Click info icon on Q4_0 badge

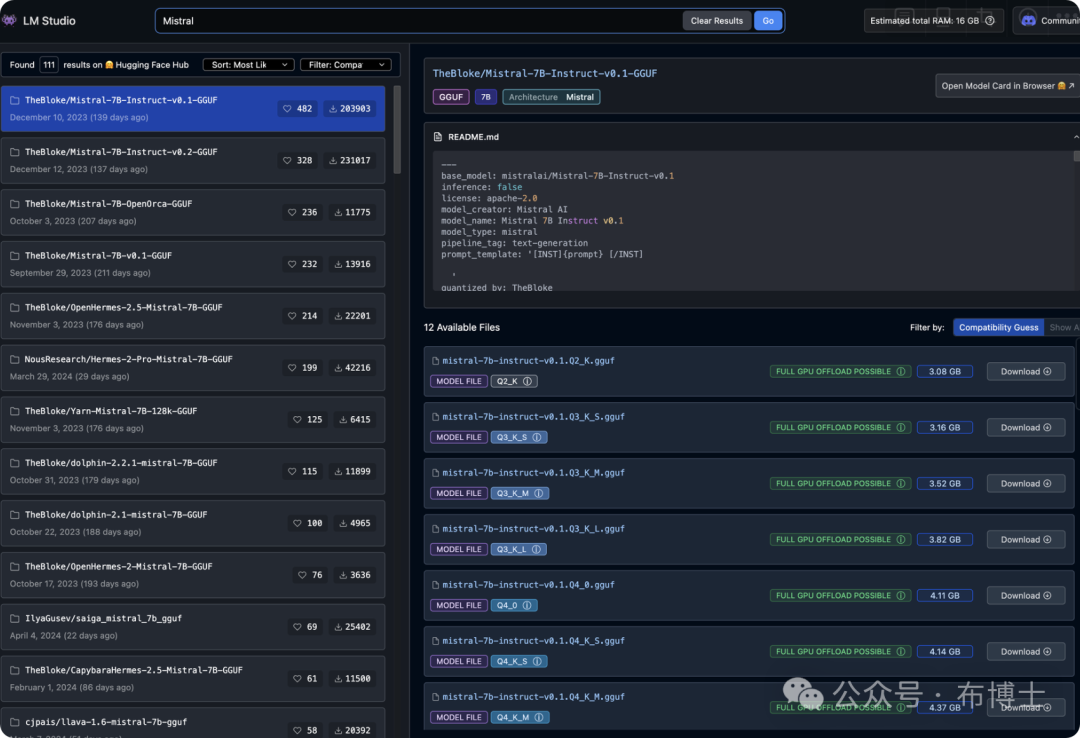(527, 605)
